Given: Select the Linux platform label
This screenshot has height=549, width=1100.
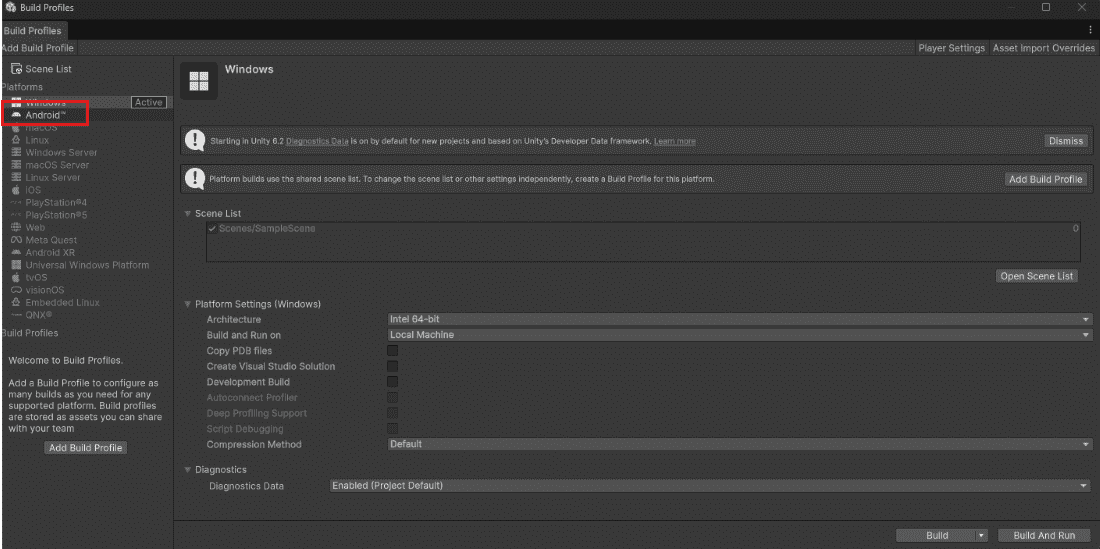Looking at the screenshot, I should click(37, 140).
